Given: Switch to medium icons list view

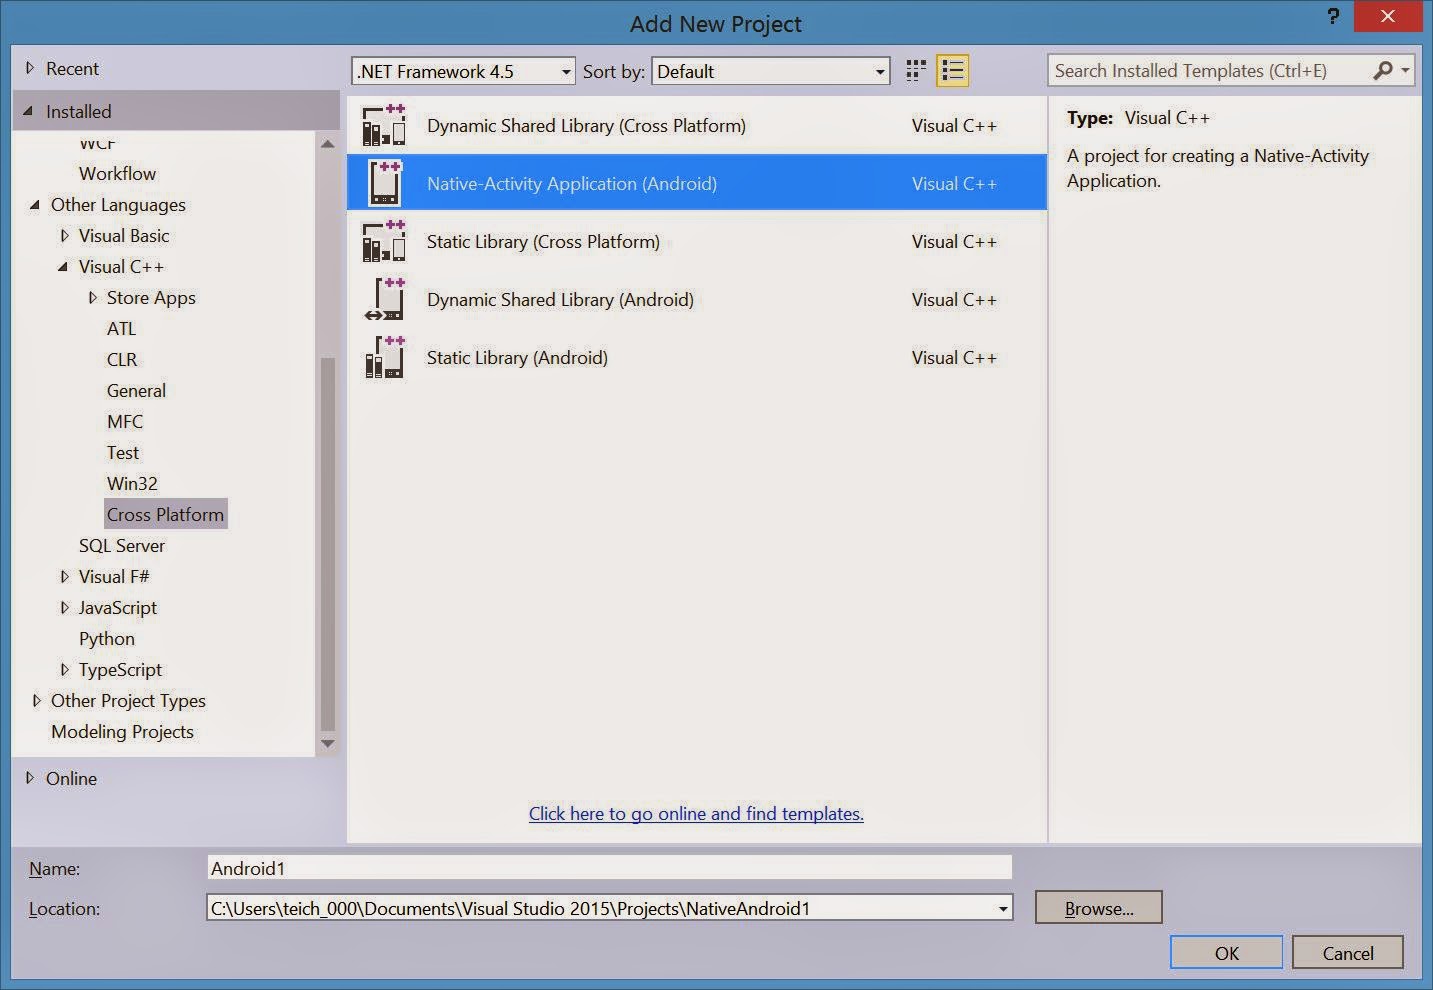Looking at the screenshot, I should coord(952,71).
